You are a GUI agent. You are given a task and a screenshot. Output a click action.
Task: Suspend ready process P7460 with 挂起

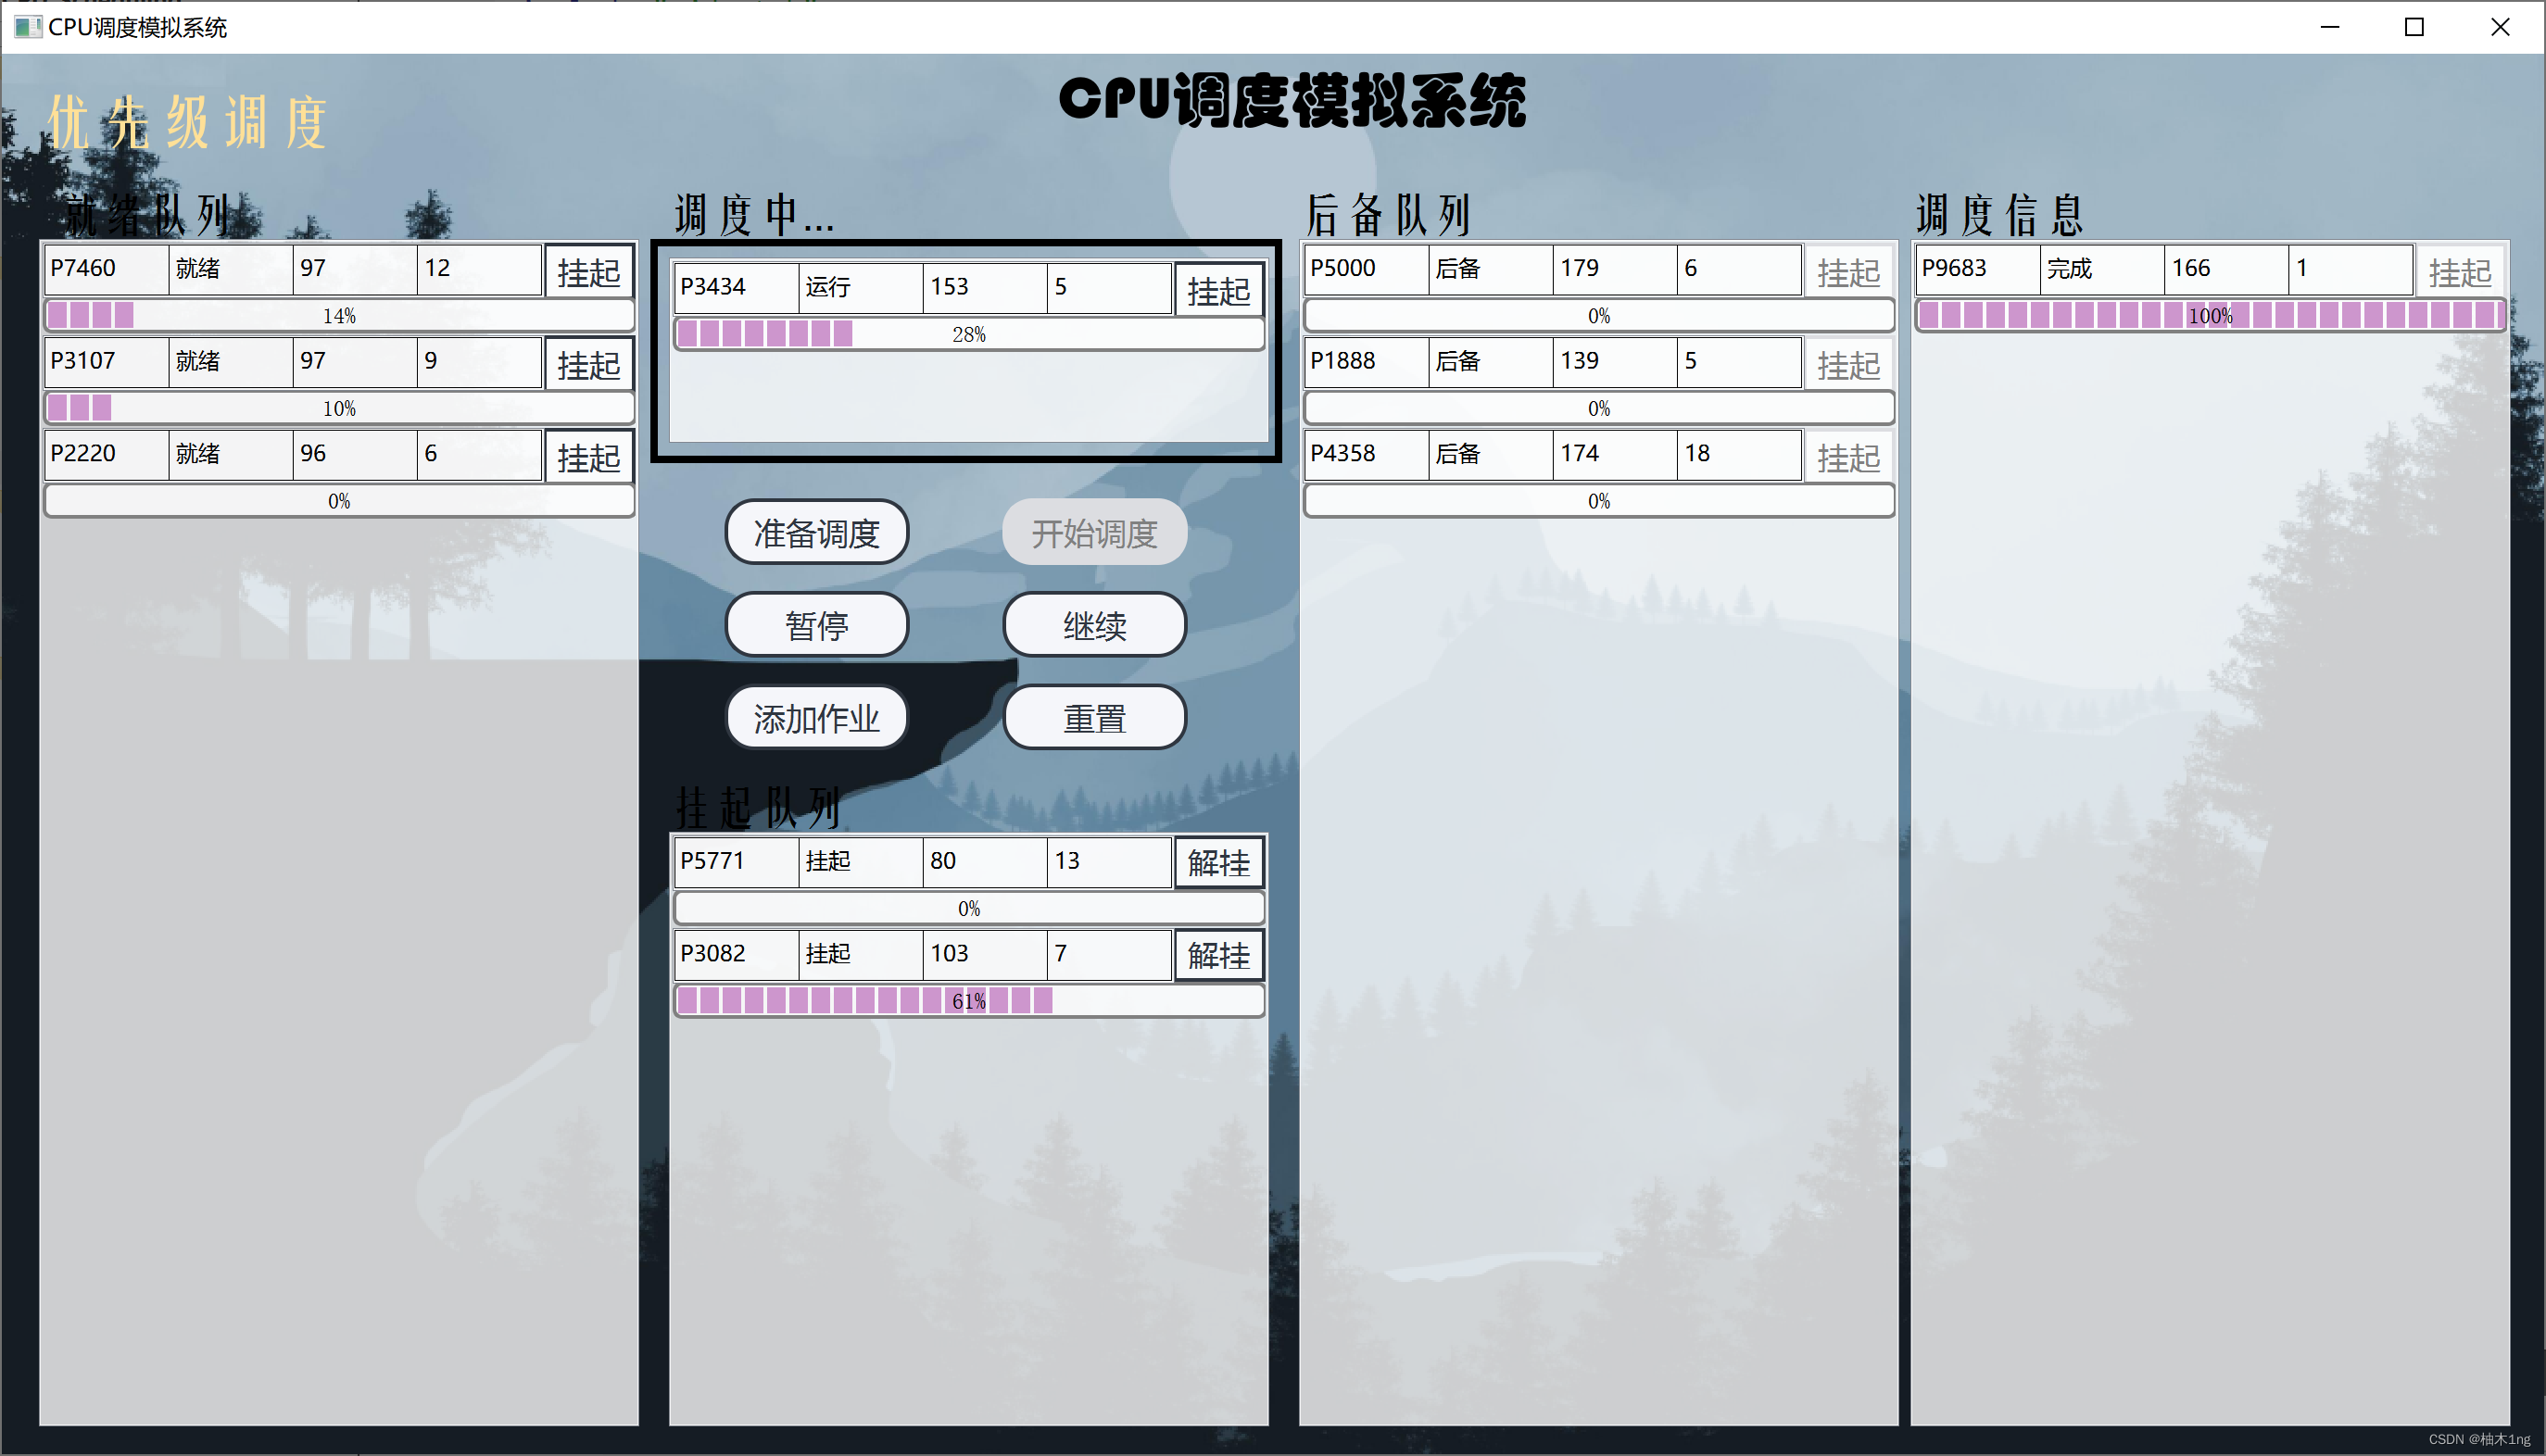(588, 272)
